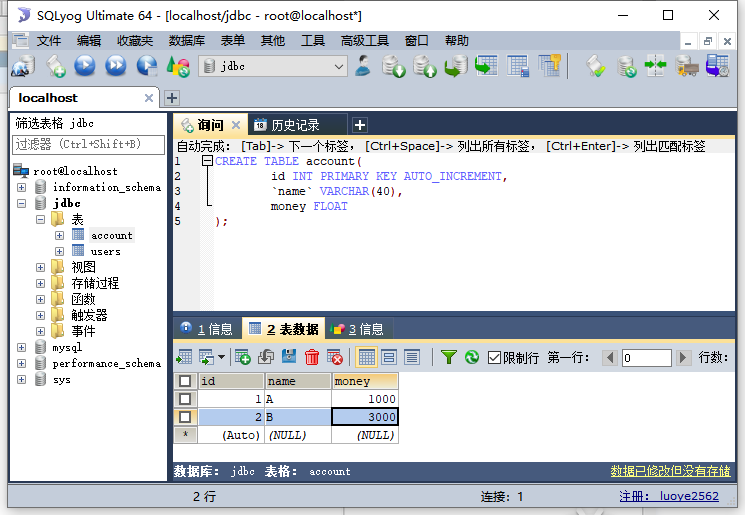
Task: Check the row checkbox for id 2
Action: (x=185, y=417)
